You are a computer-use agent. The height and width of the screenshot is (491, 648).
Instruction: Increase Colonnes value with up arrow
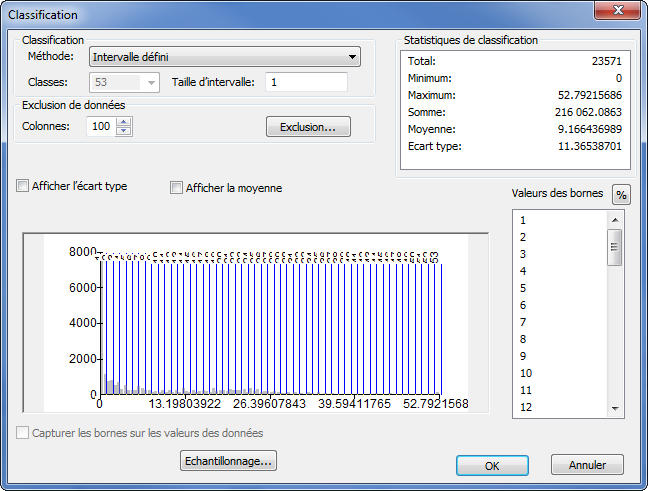[124, 122]
